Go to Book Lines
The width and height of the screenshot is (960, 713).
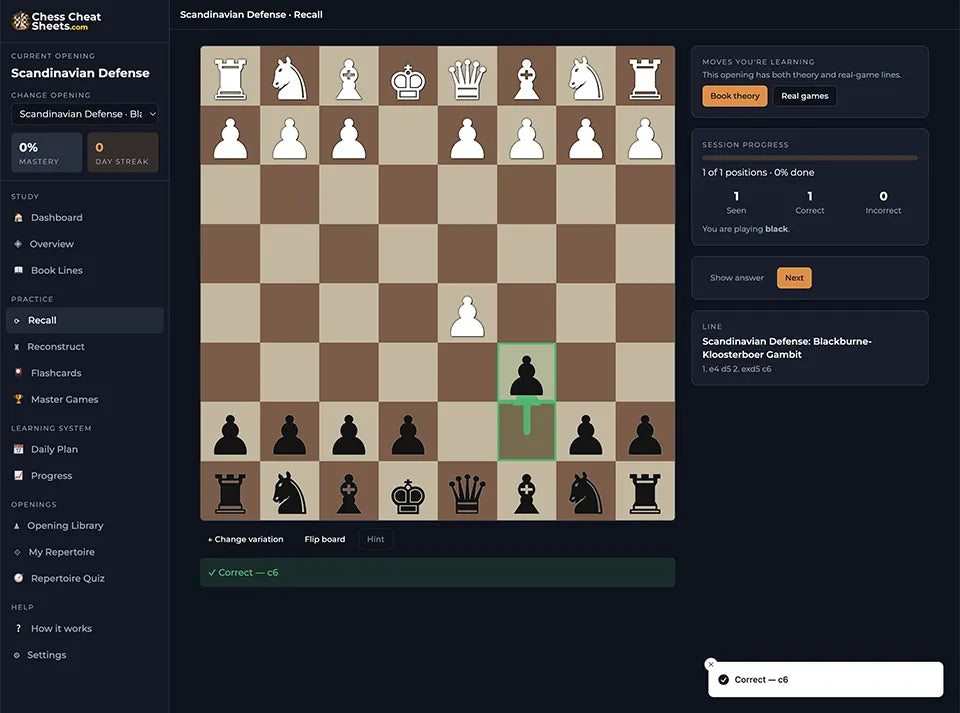pos(84,270)
